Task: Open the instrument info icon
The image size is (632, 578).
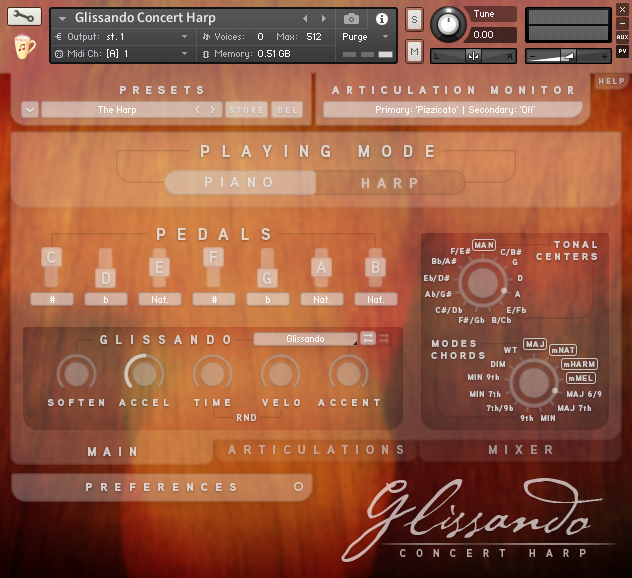Action: pyautogui.click(x=381, y=19)
